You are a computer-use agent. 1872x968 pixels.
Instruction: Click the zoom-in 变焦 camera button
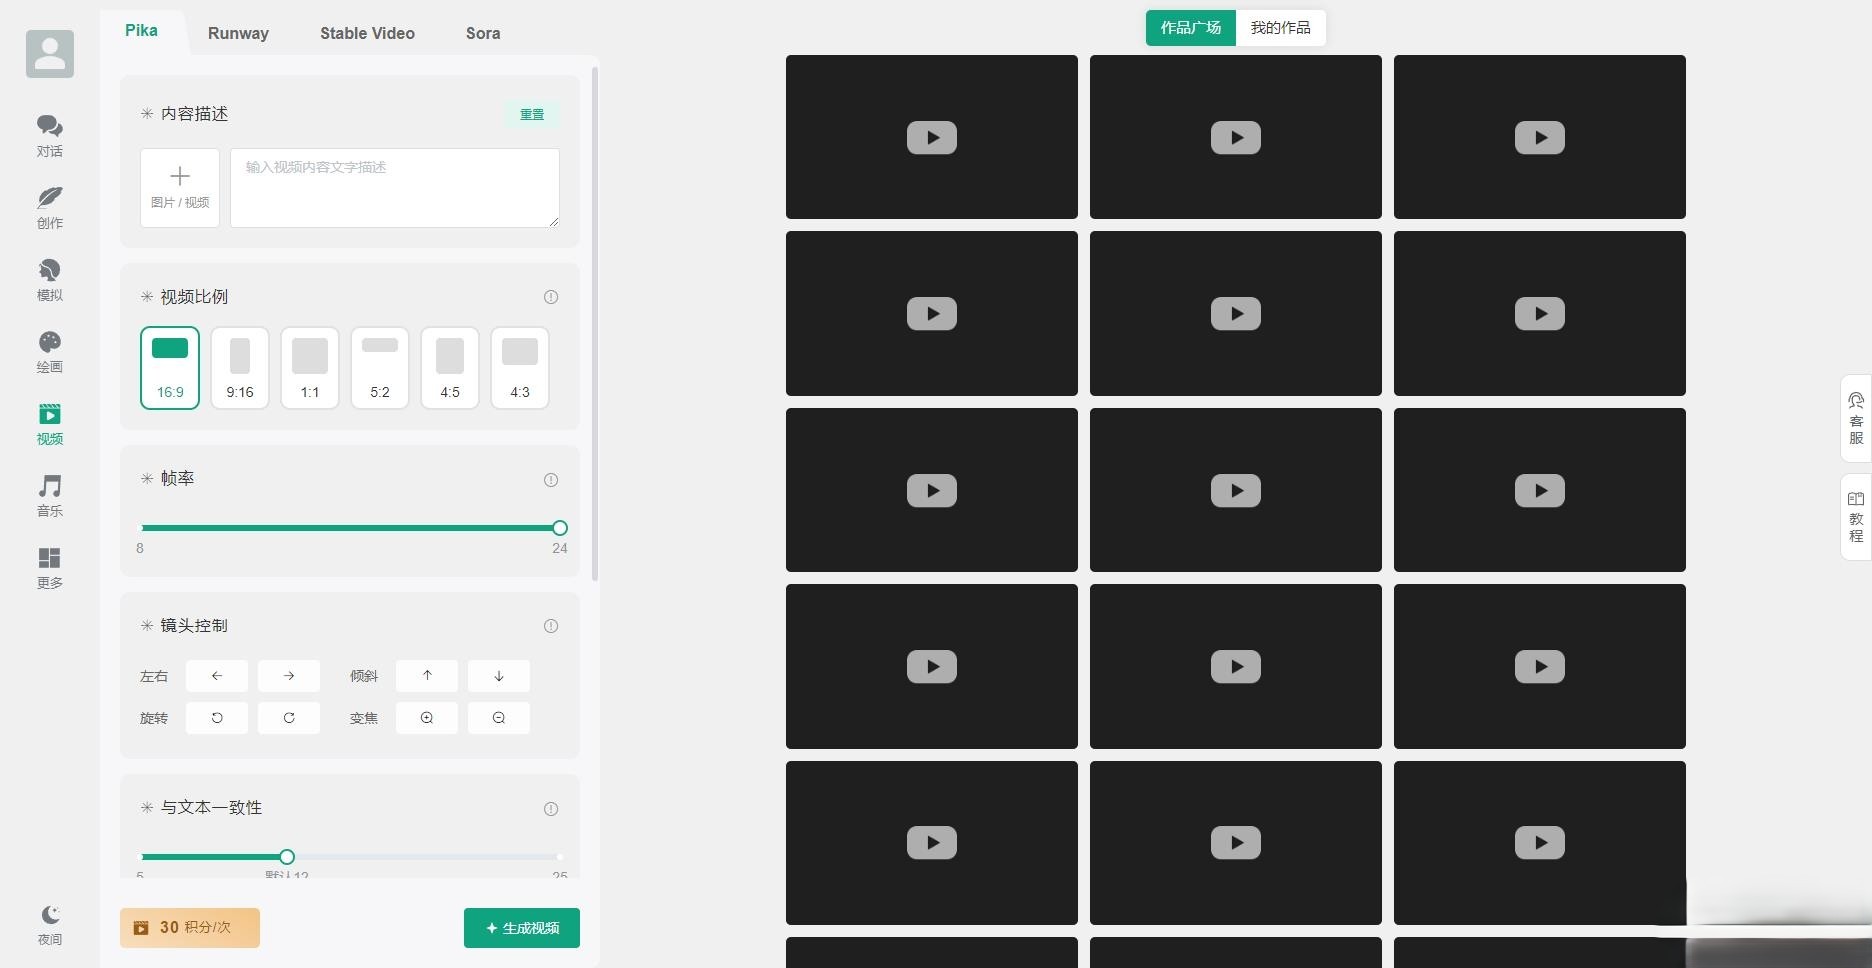(427, 718)
